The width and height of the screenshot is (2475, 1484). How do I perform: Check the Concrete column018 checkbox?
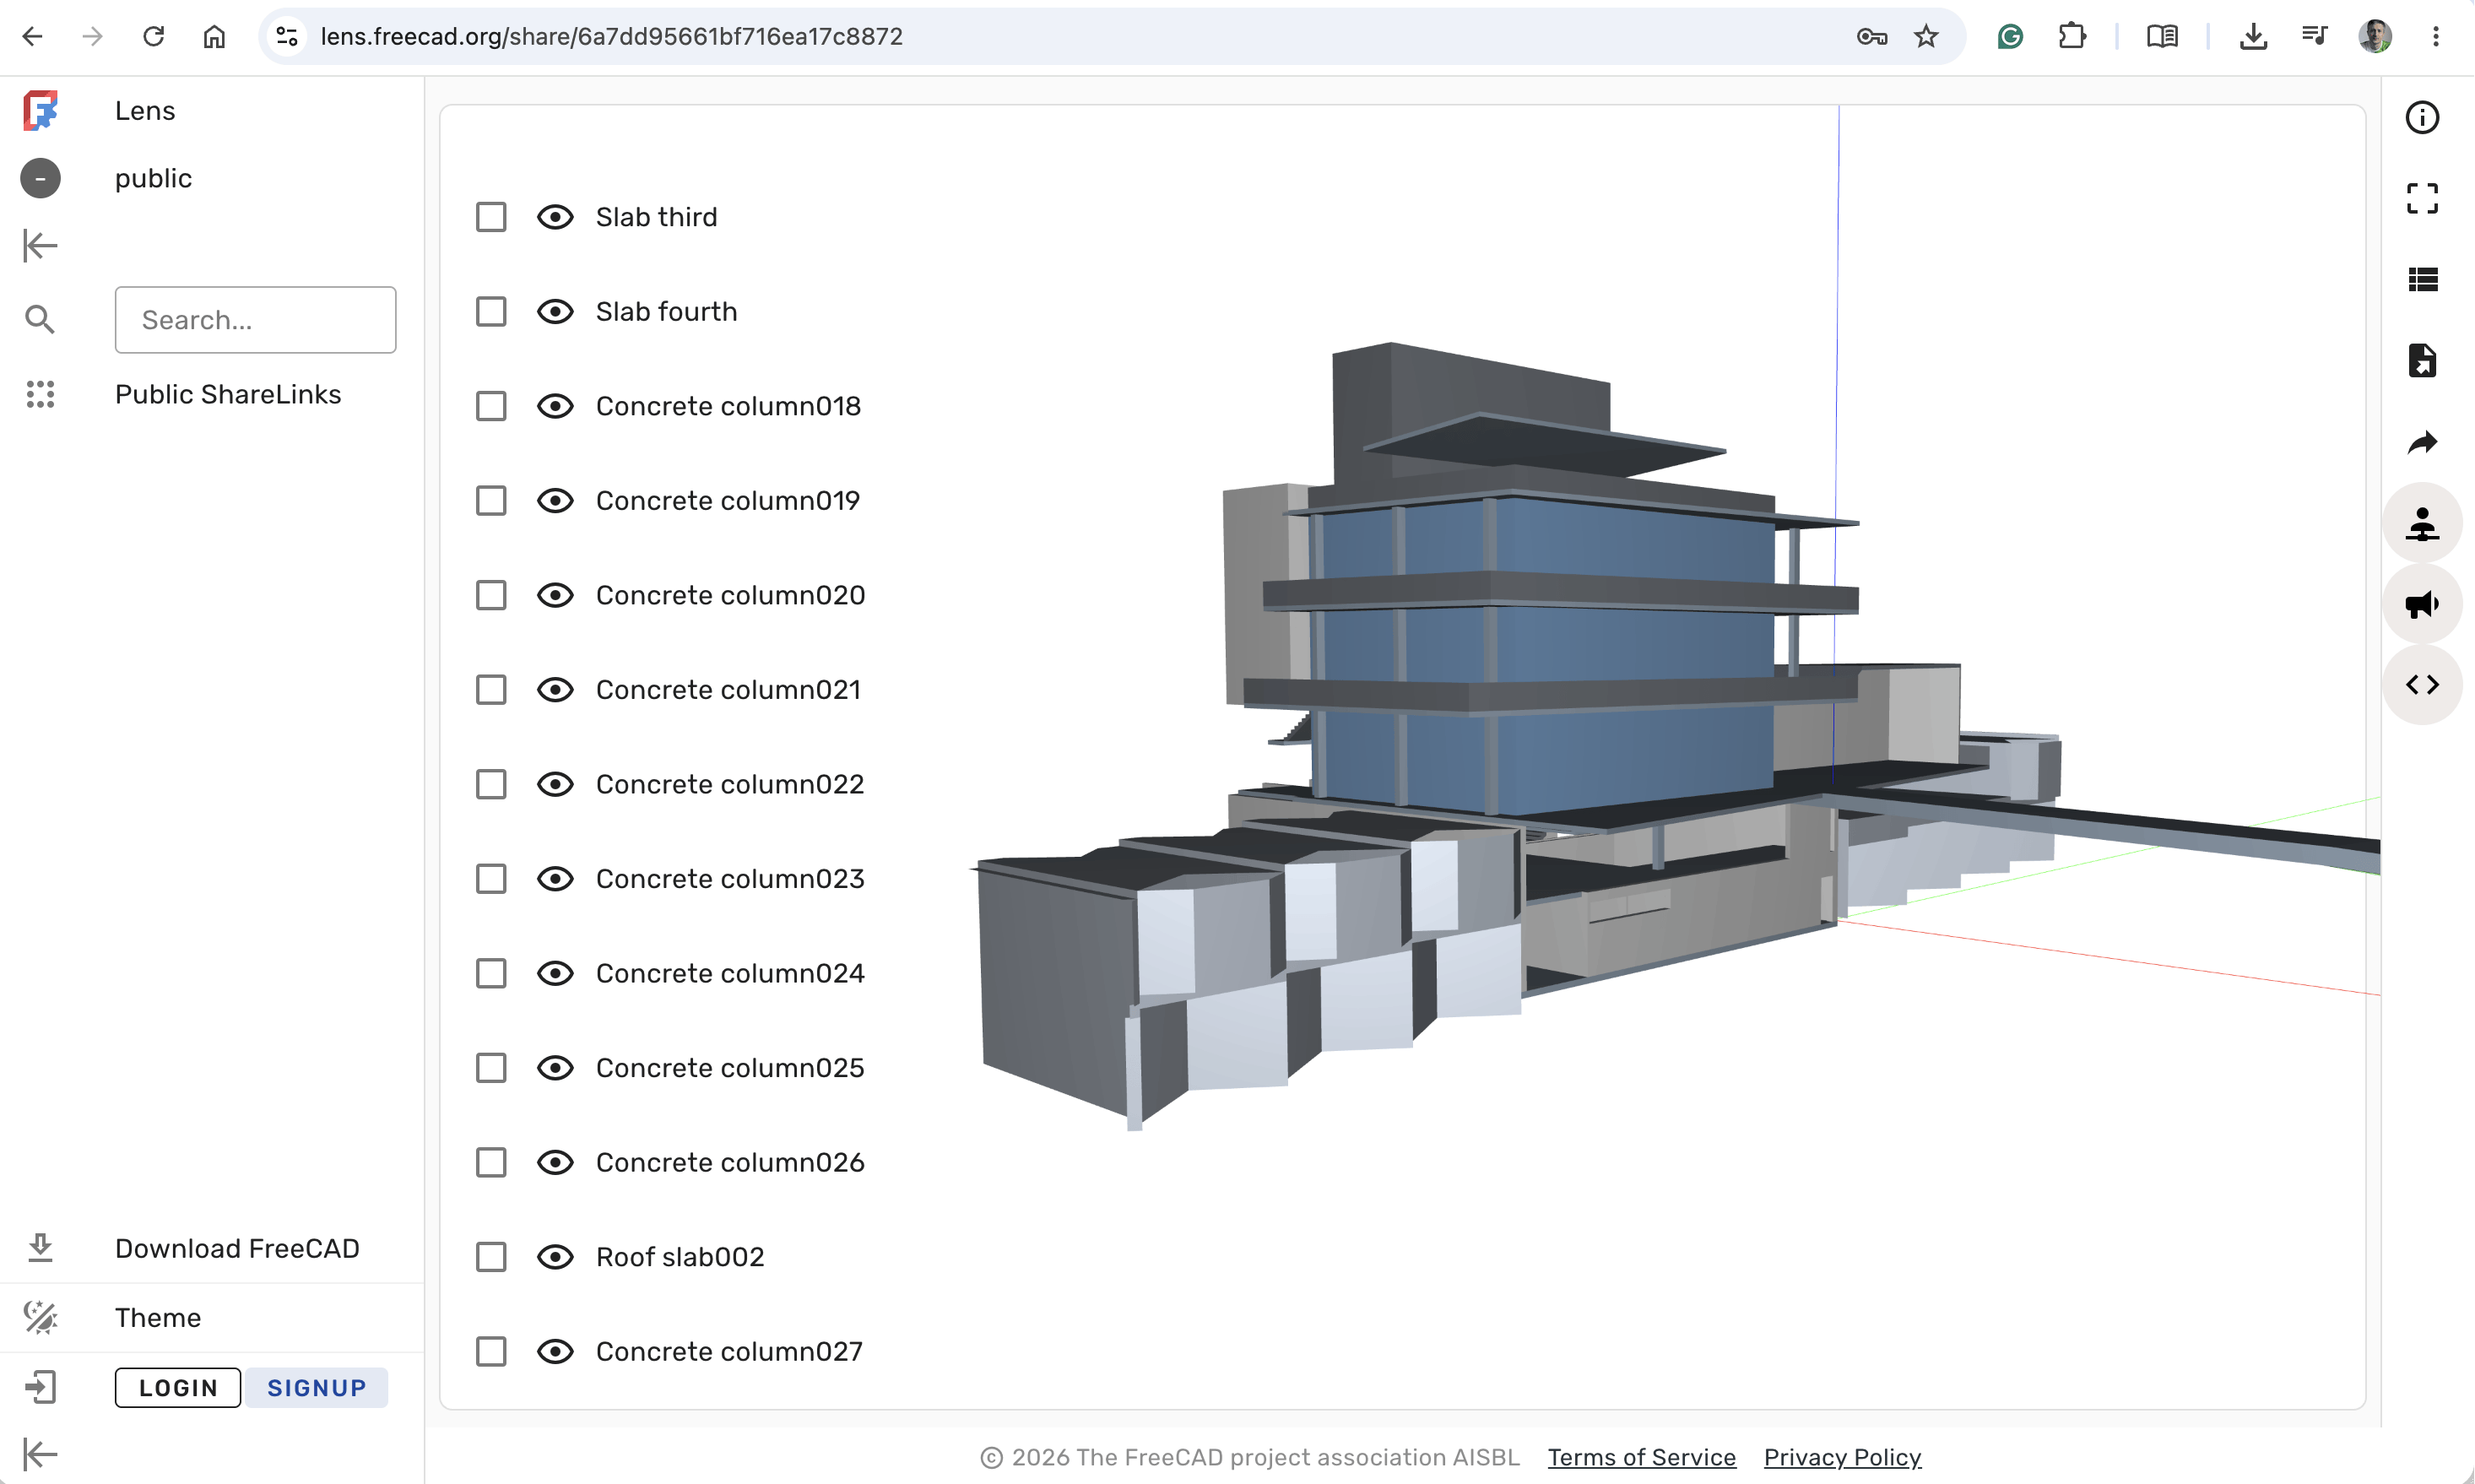click(491, 406)
